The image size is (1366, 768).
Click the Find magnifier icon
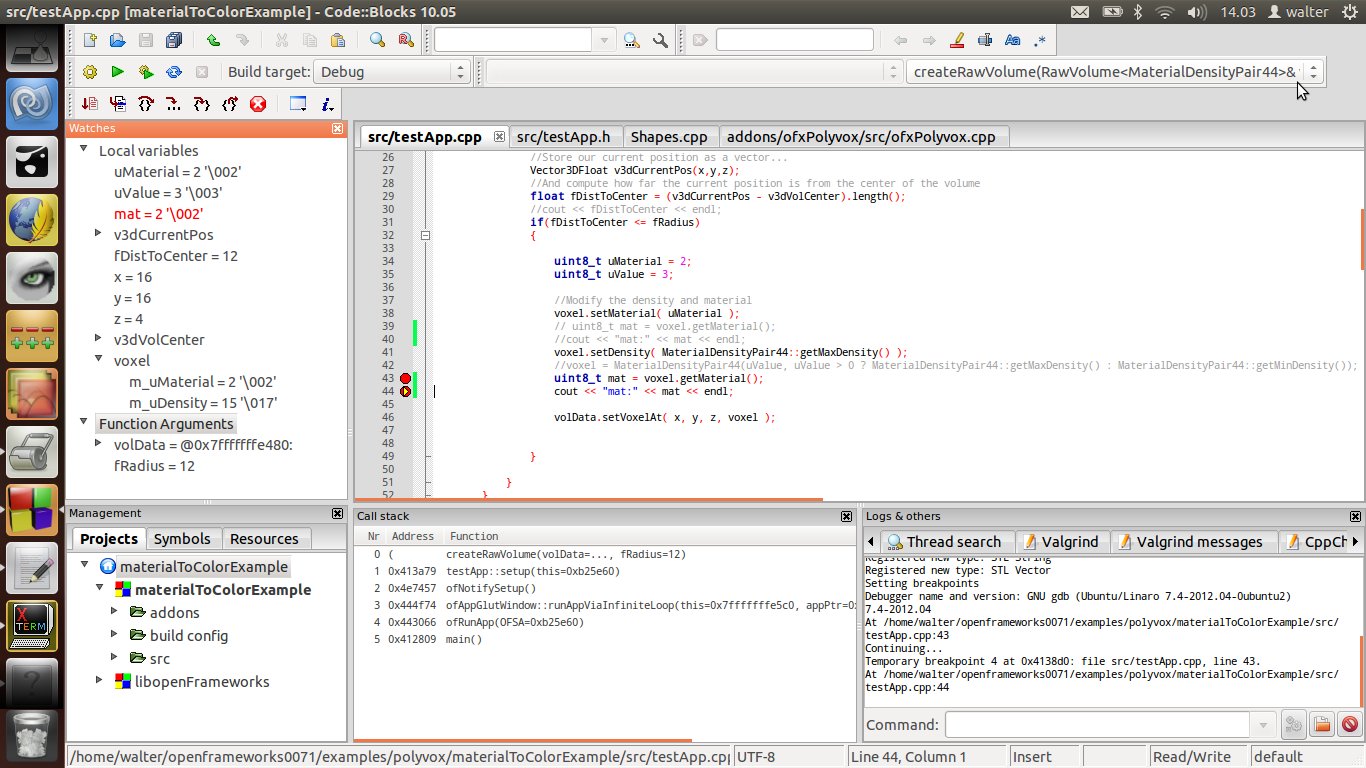(377, 41)
